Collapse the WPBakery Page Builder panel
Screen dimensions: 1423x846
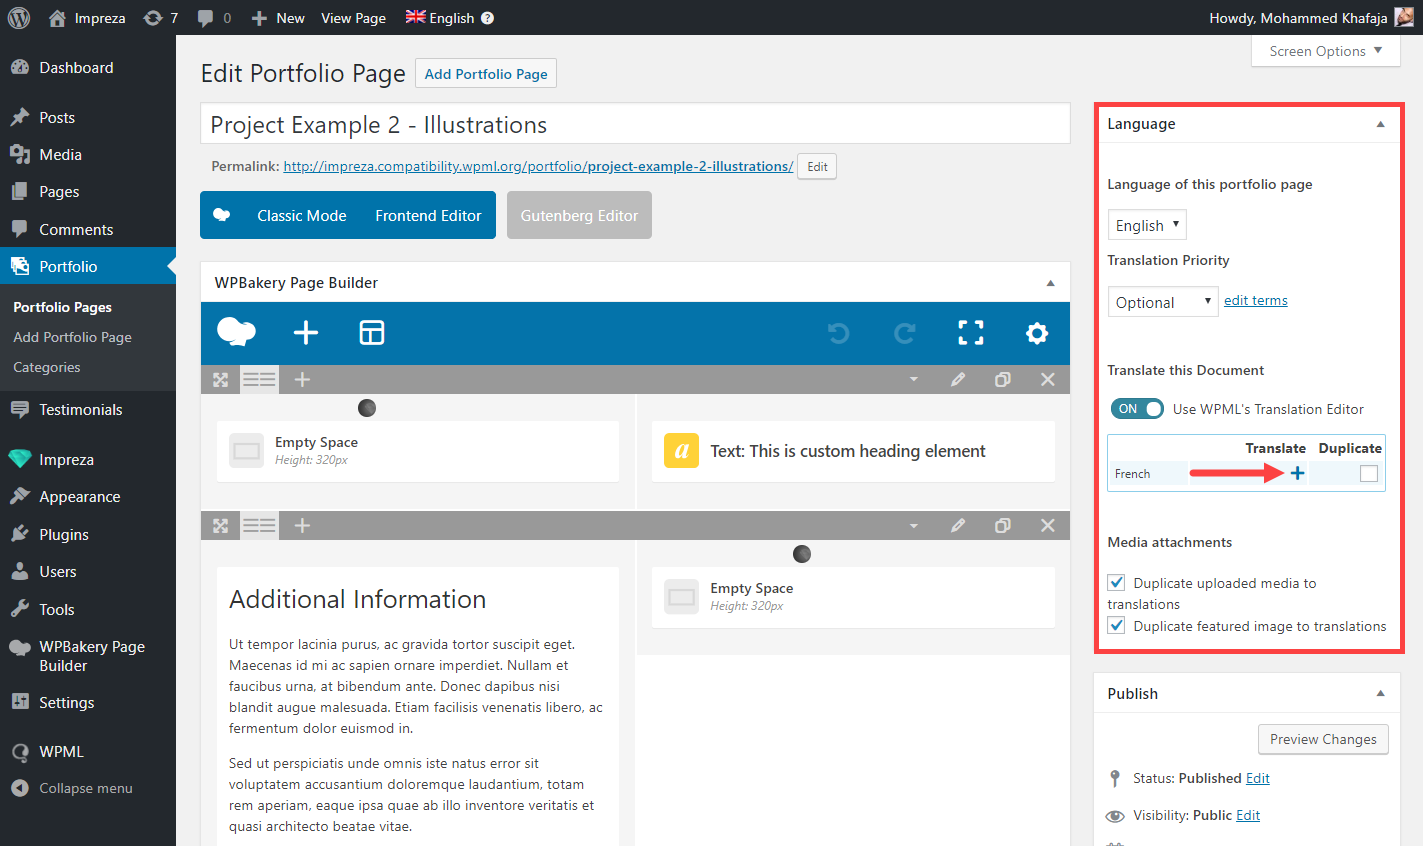point(1050,283)
